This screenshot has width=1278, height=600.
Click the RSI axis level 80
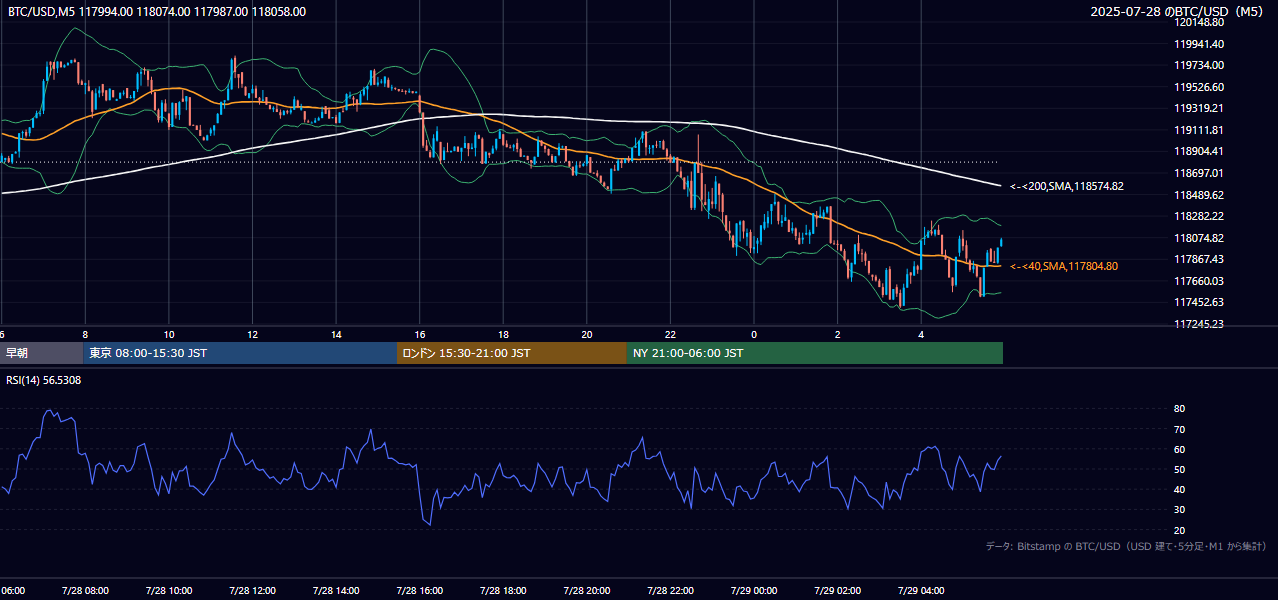point(1179,409)
